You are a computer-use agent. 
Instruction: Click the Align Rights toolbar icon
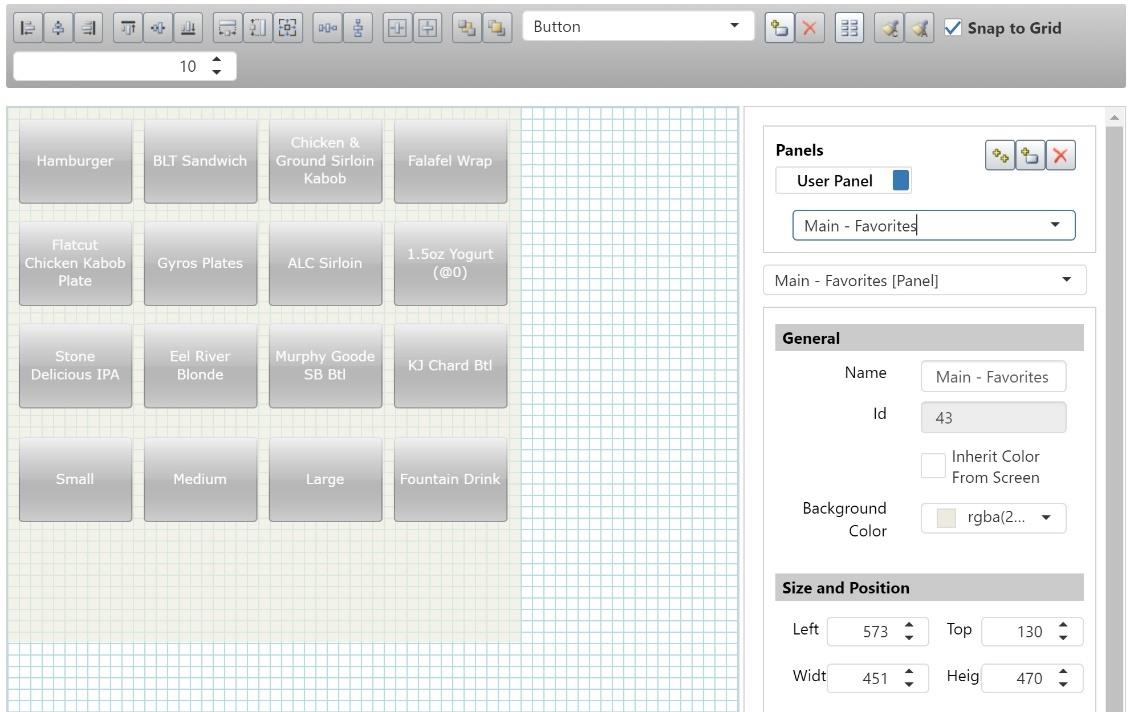pyautogui.click(x=89, y=28)
